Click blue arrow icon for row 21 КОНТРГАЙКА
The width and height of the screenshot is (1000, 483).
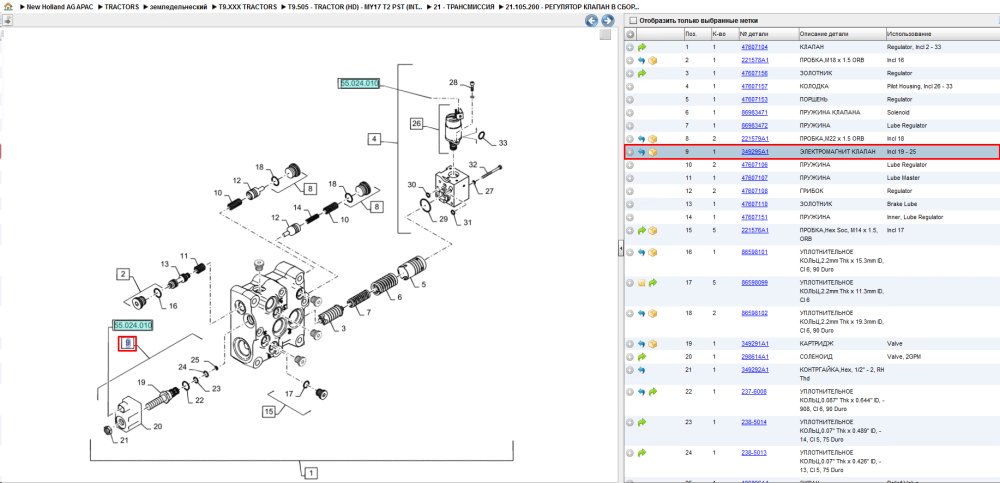click(x=642, y=370)
